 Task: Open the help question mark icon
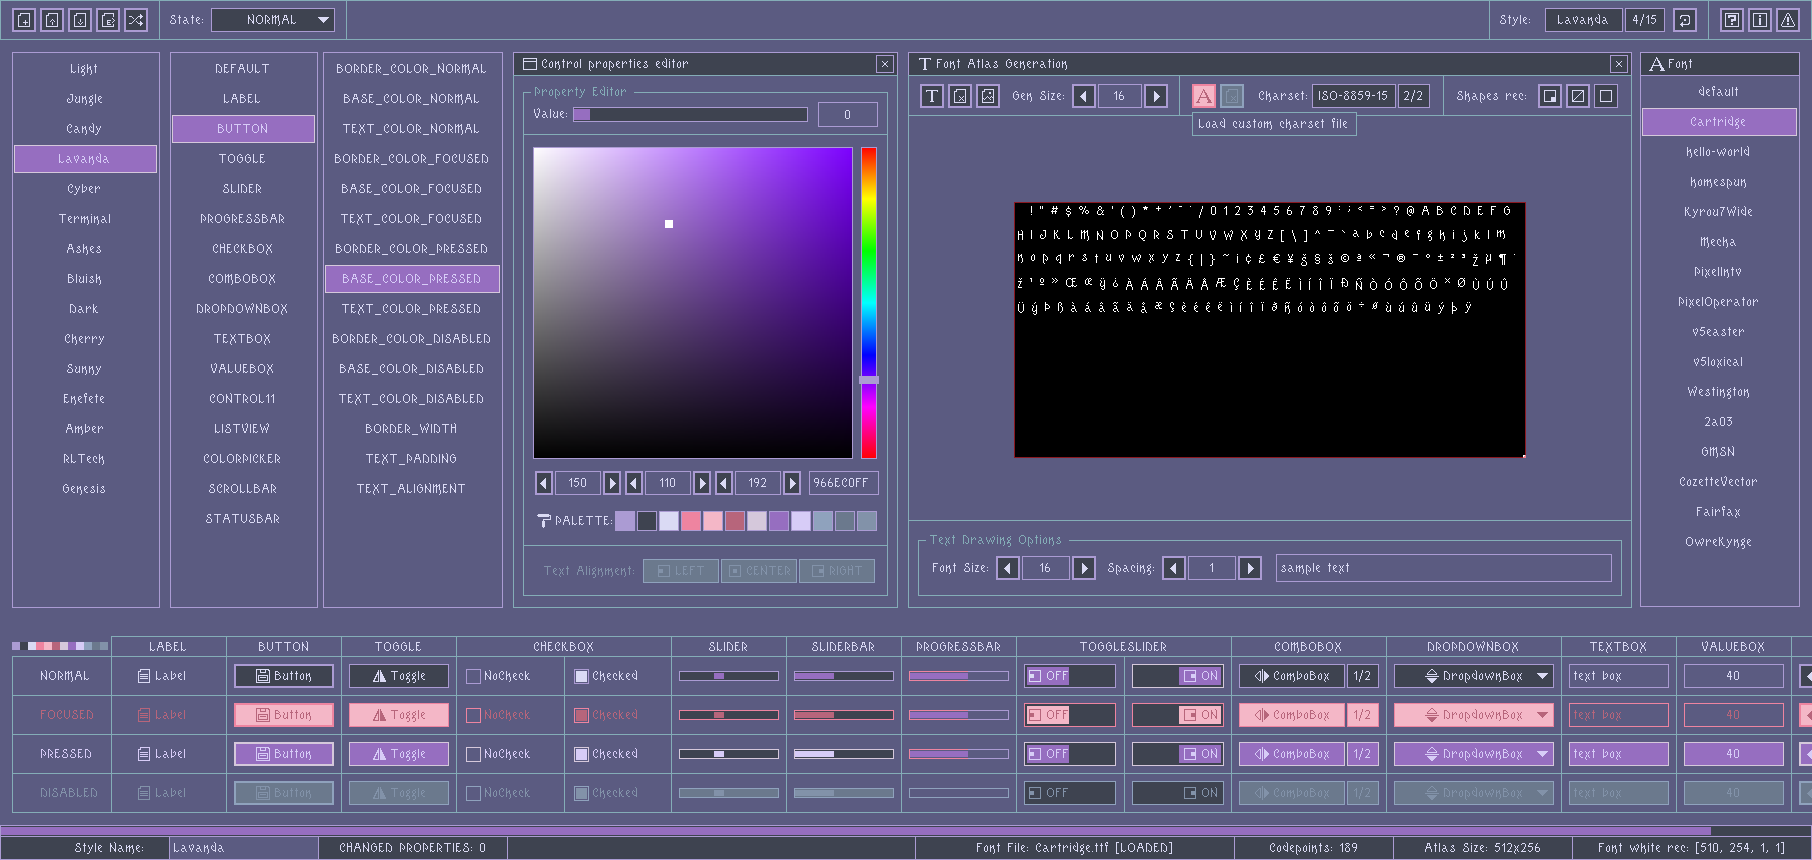(x=1732, y=20)
